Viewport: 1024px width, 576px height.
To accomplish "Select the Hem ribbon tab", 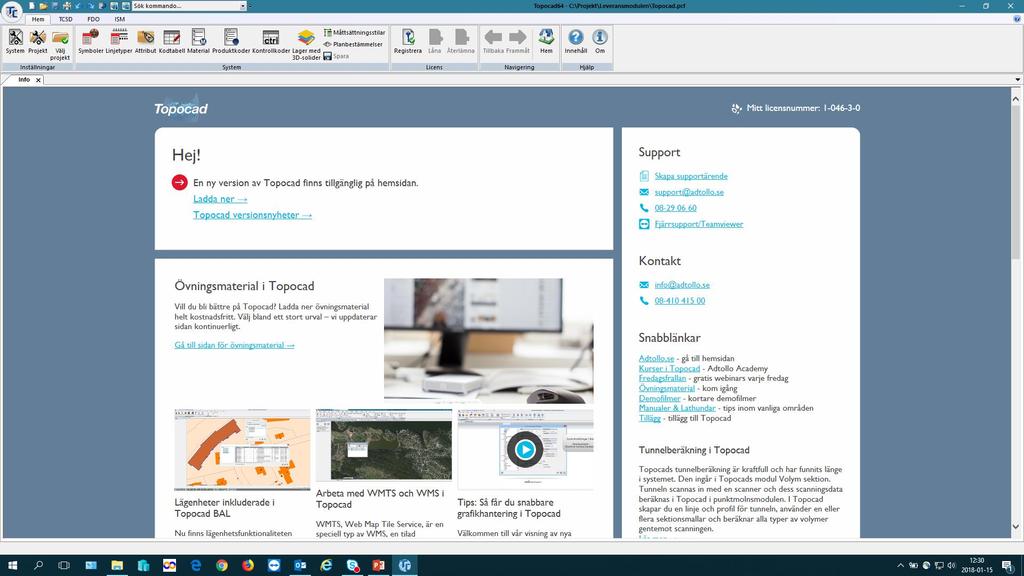I will click(x=38, y=19).
